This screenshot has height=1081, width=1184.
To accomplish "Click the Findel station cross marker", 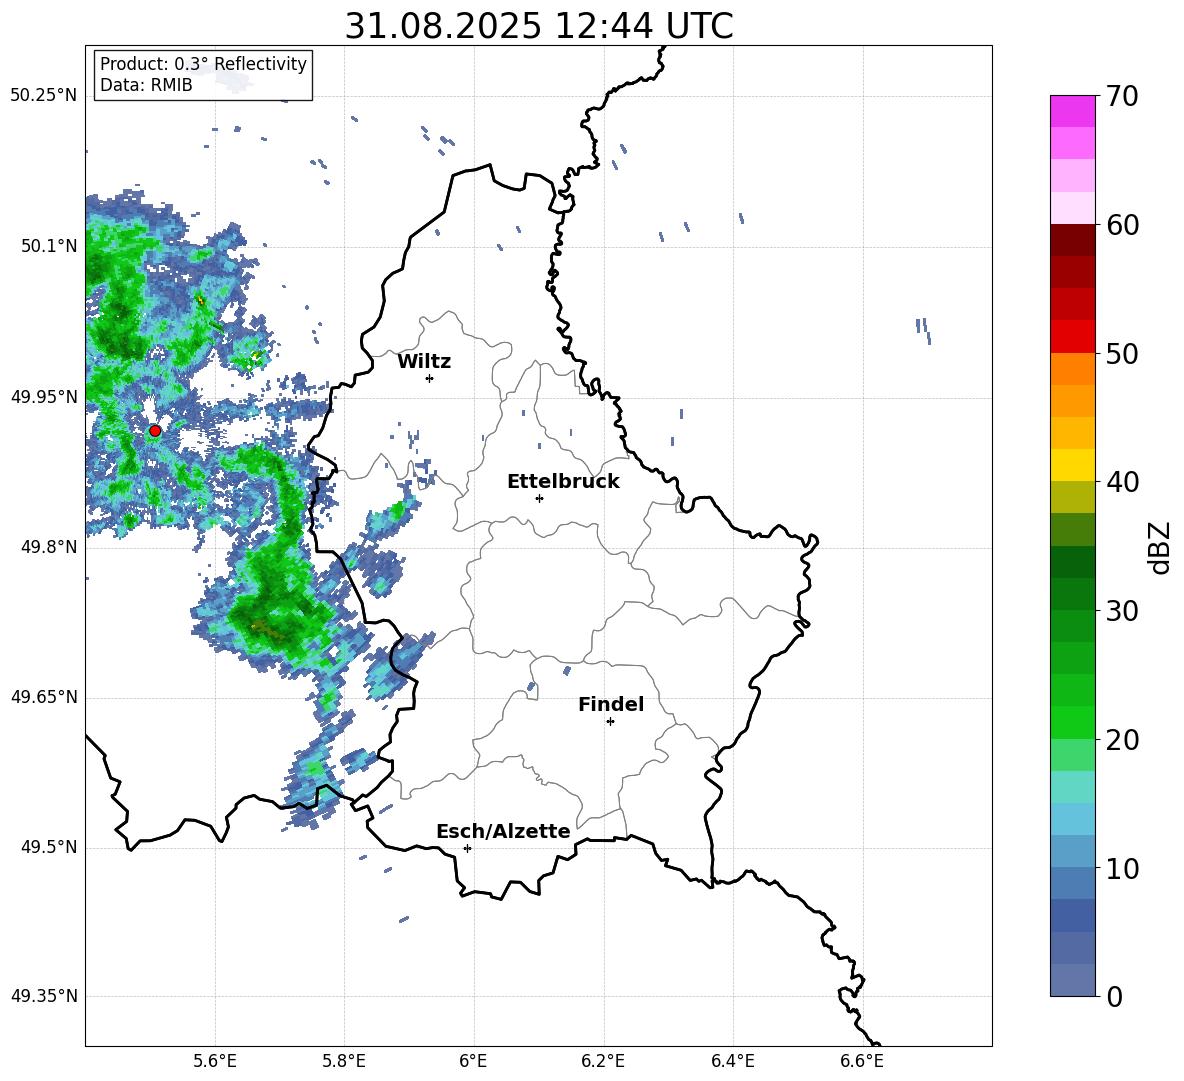I will click(x=610, y=722).
